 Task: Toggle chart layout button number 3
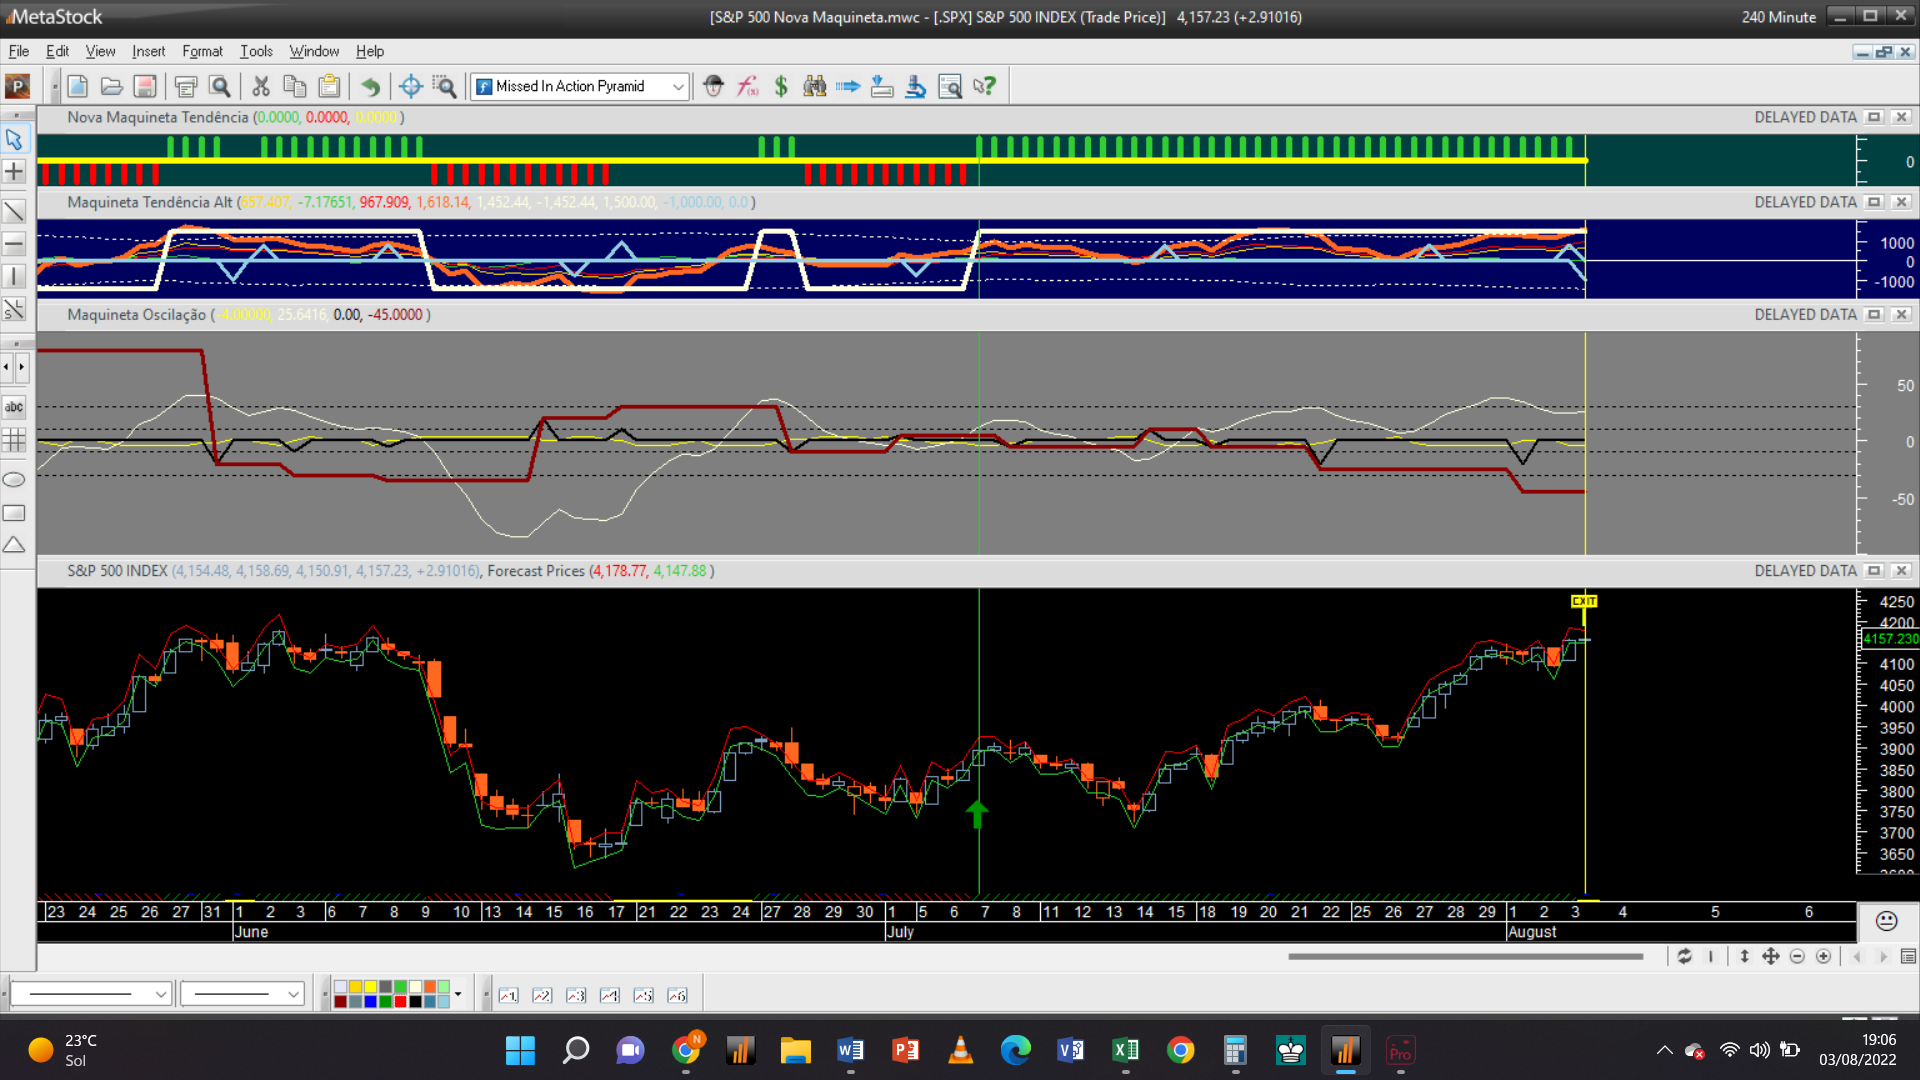(576, 995)
